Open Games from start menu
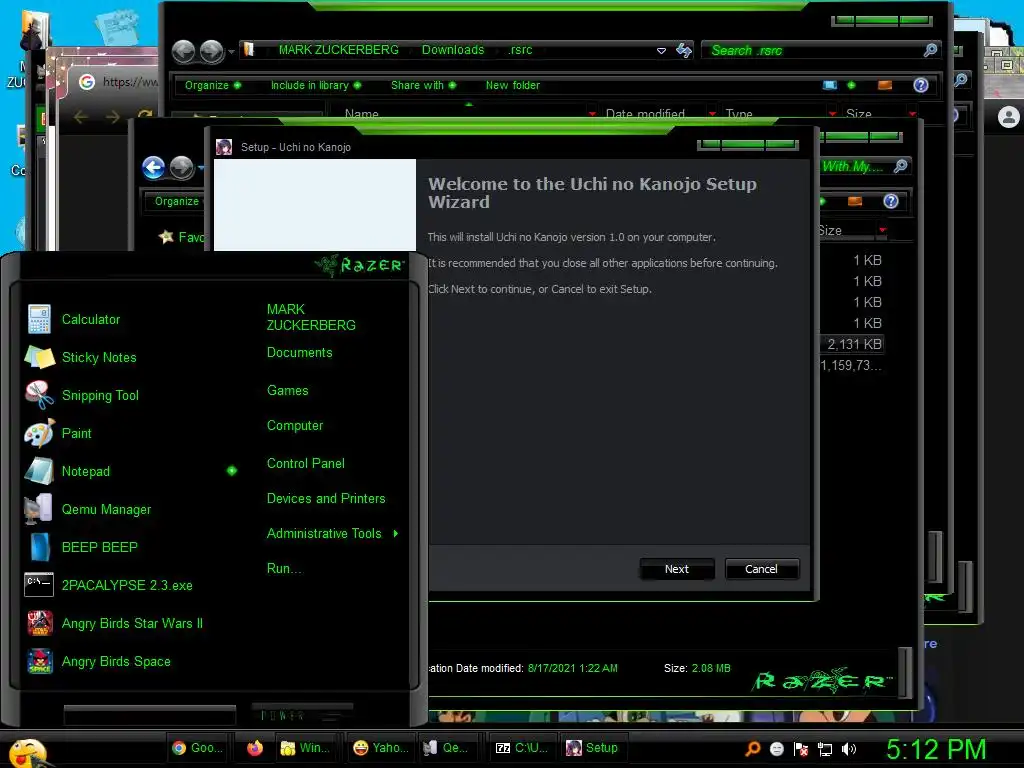The width and height of the screenshot is (1024, 768). 287,391
